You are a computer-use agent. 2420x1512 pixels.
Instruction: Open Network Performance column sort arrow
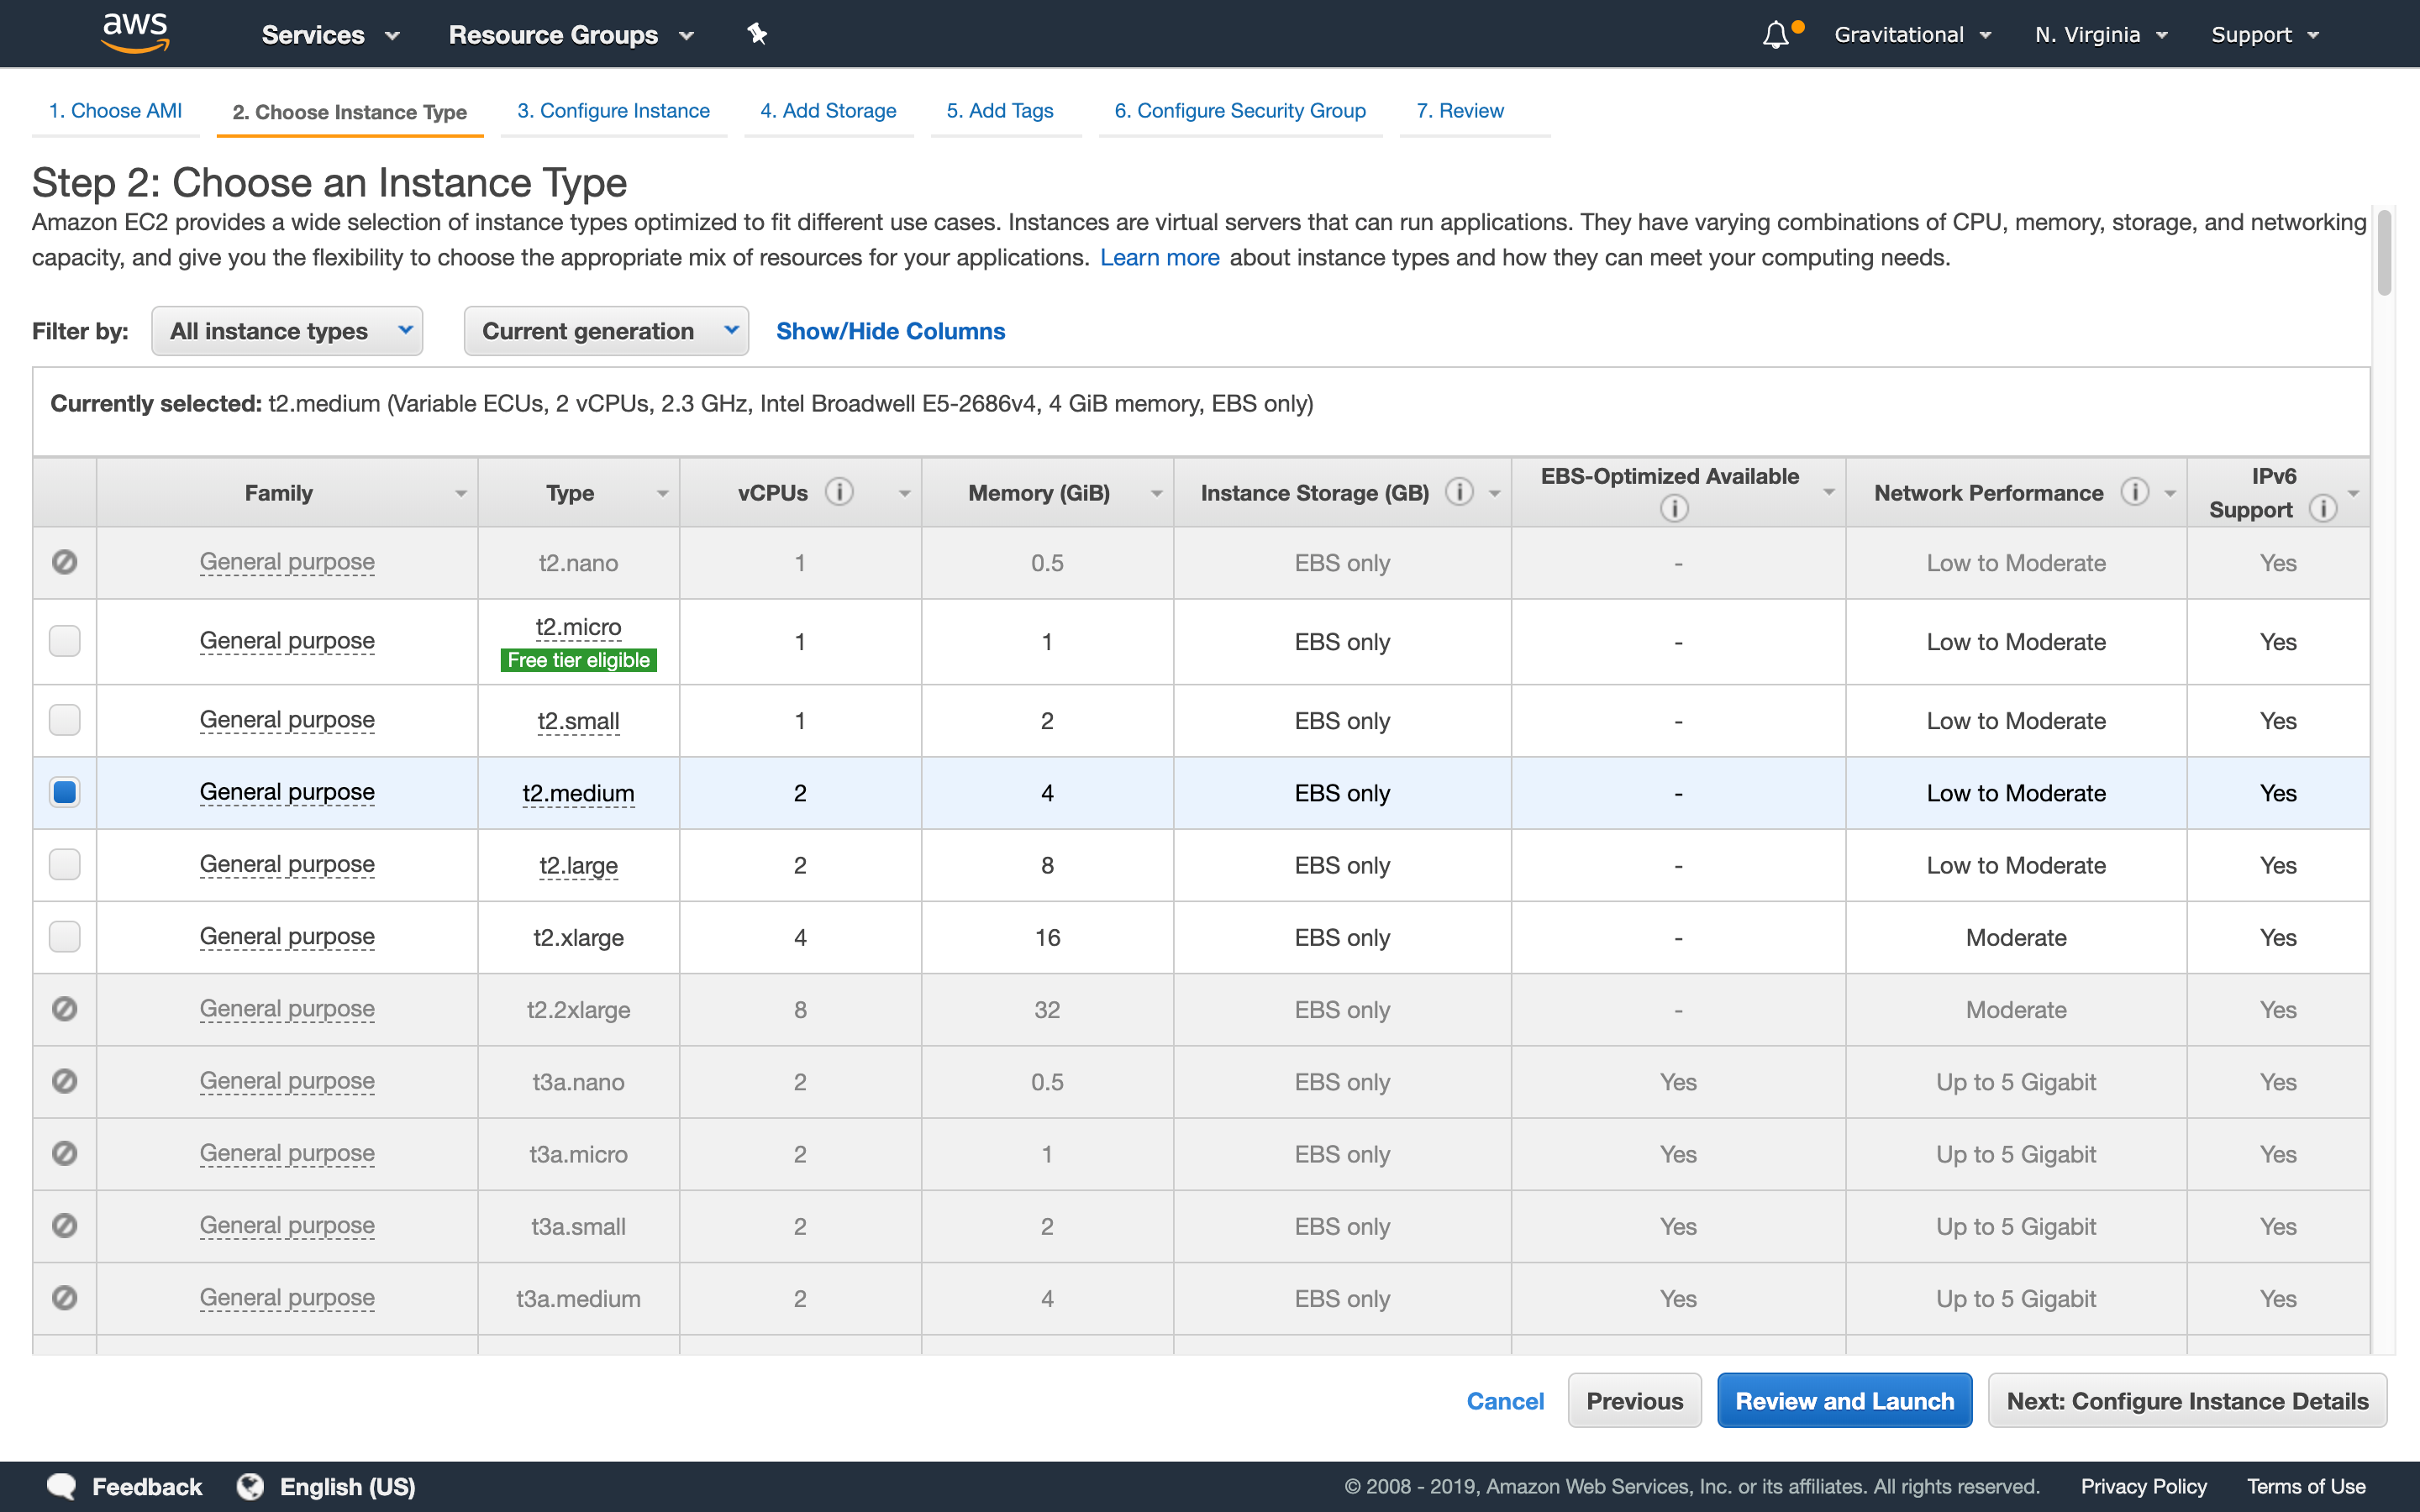[x=2170, y=493]
